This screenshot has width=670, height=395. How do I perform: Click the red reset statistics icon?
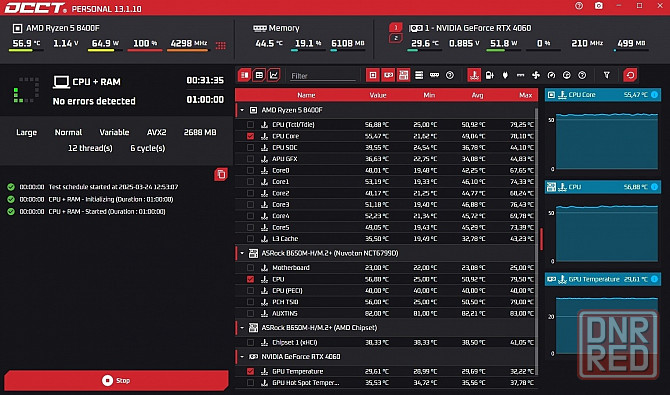(630, 75)
